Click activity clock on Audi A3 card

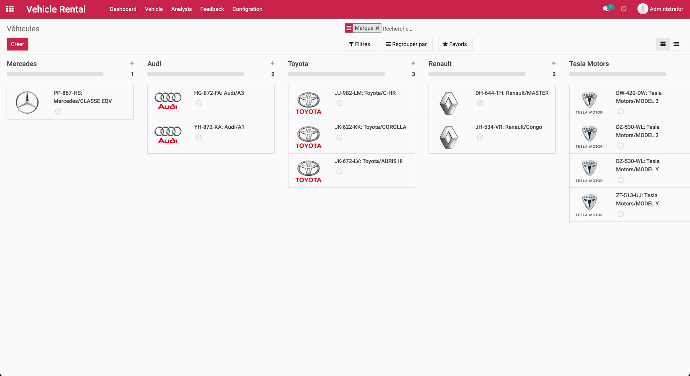(199, 103)
